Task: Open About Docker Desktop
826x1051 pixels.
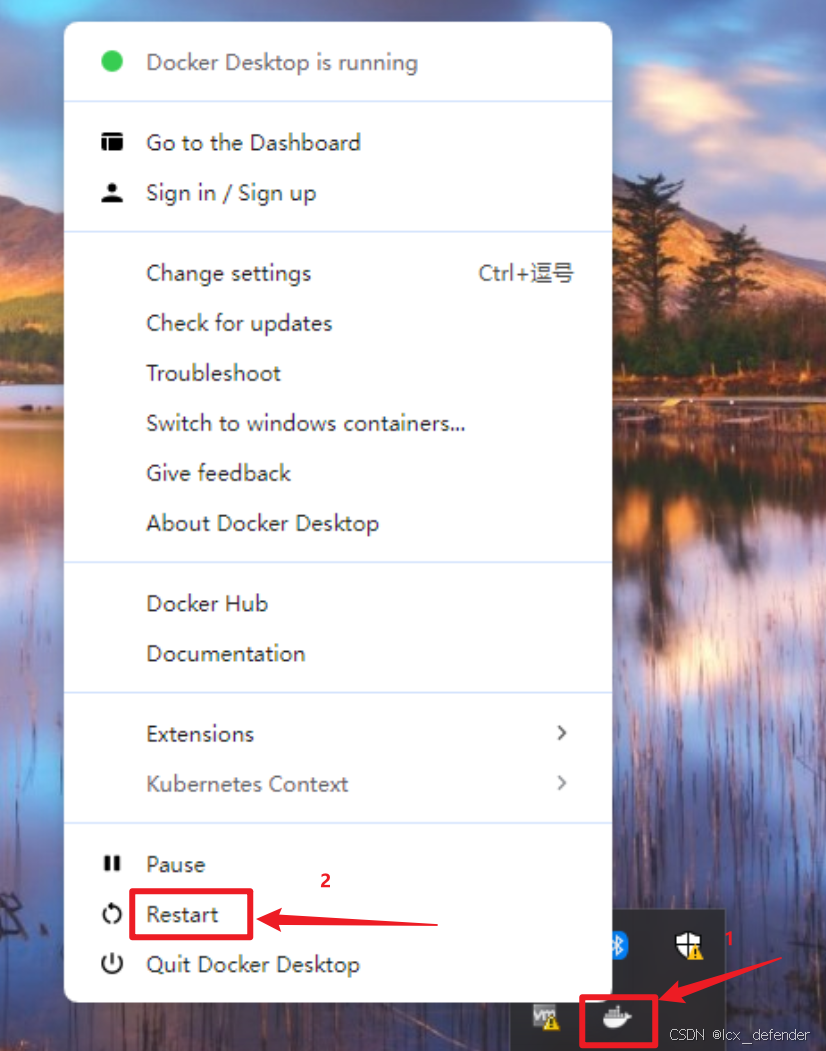Action: tap(263, 523)
